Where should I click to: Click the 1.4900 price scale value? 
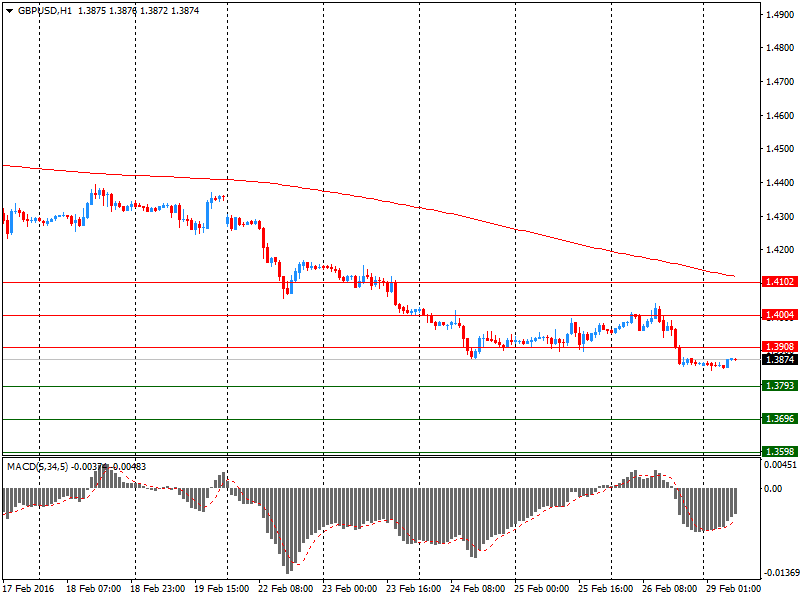780,14
